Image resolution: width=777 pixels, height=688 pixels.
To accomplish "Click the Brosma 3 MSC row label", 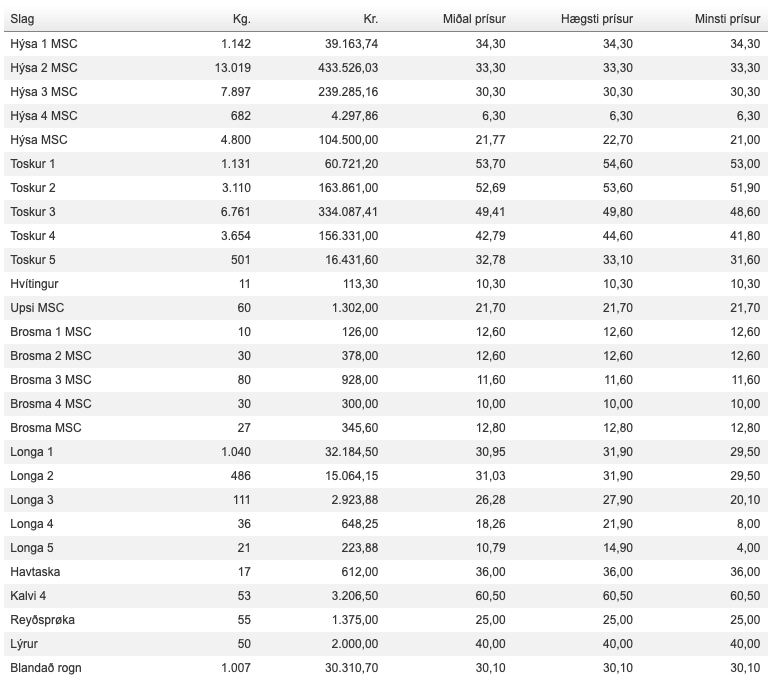I will pos(50,380).
